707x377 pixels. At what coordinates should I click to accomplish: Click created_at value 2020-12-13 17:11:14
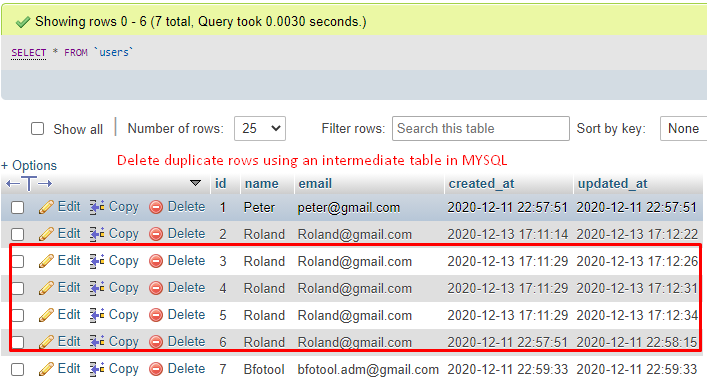(508, 234)
